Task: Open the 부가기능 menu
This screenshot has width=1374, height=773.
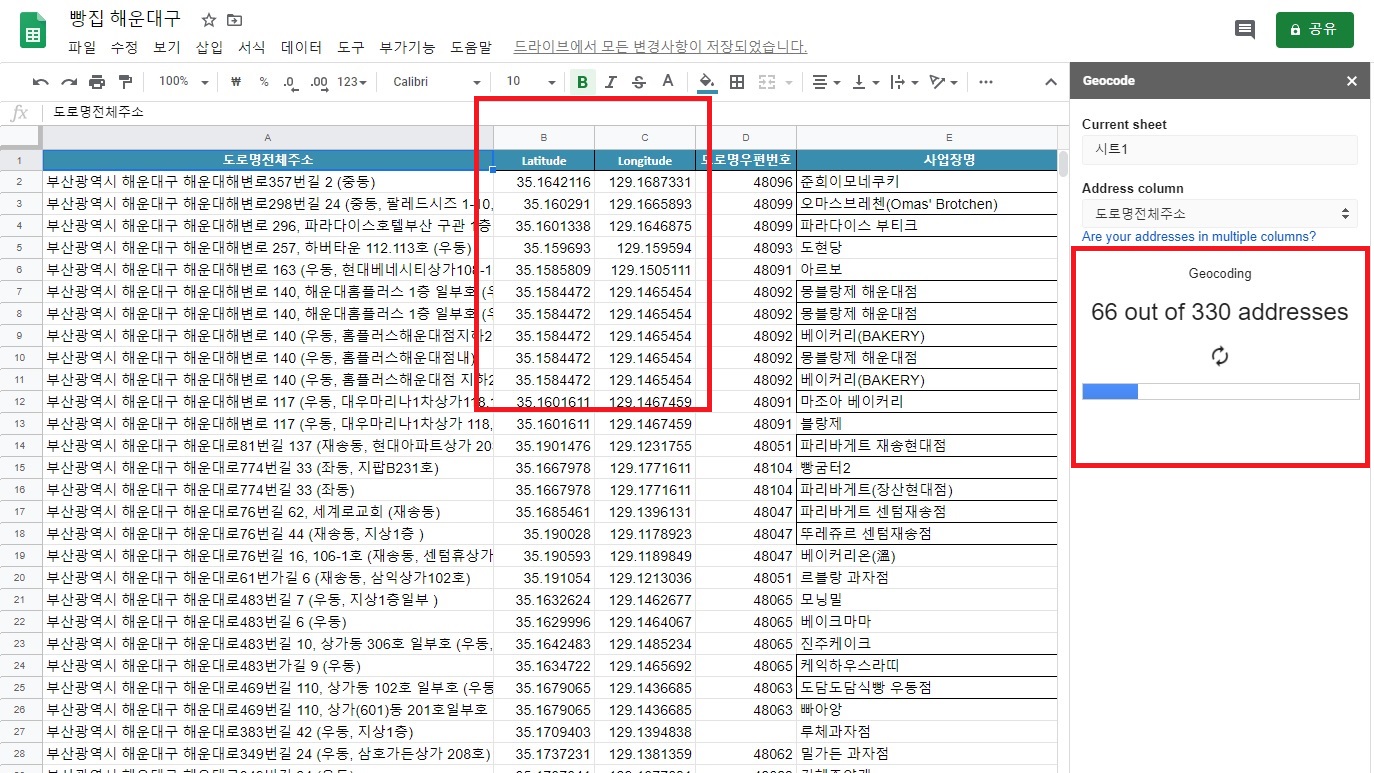Action: 407,47
